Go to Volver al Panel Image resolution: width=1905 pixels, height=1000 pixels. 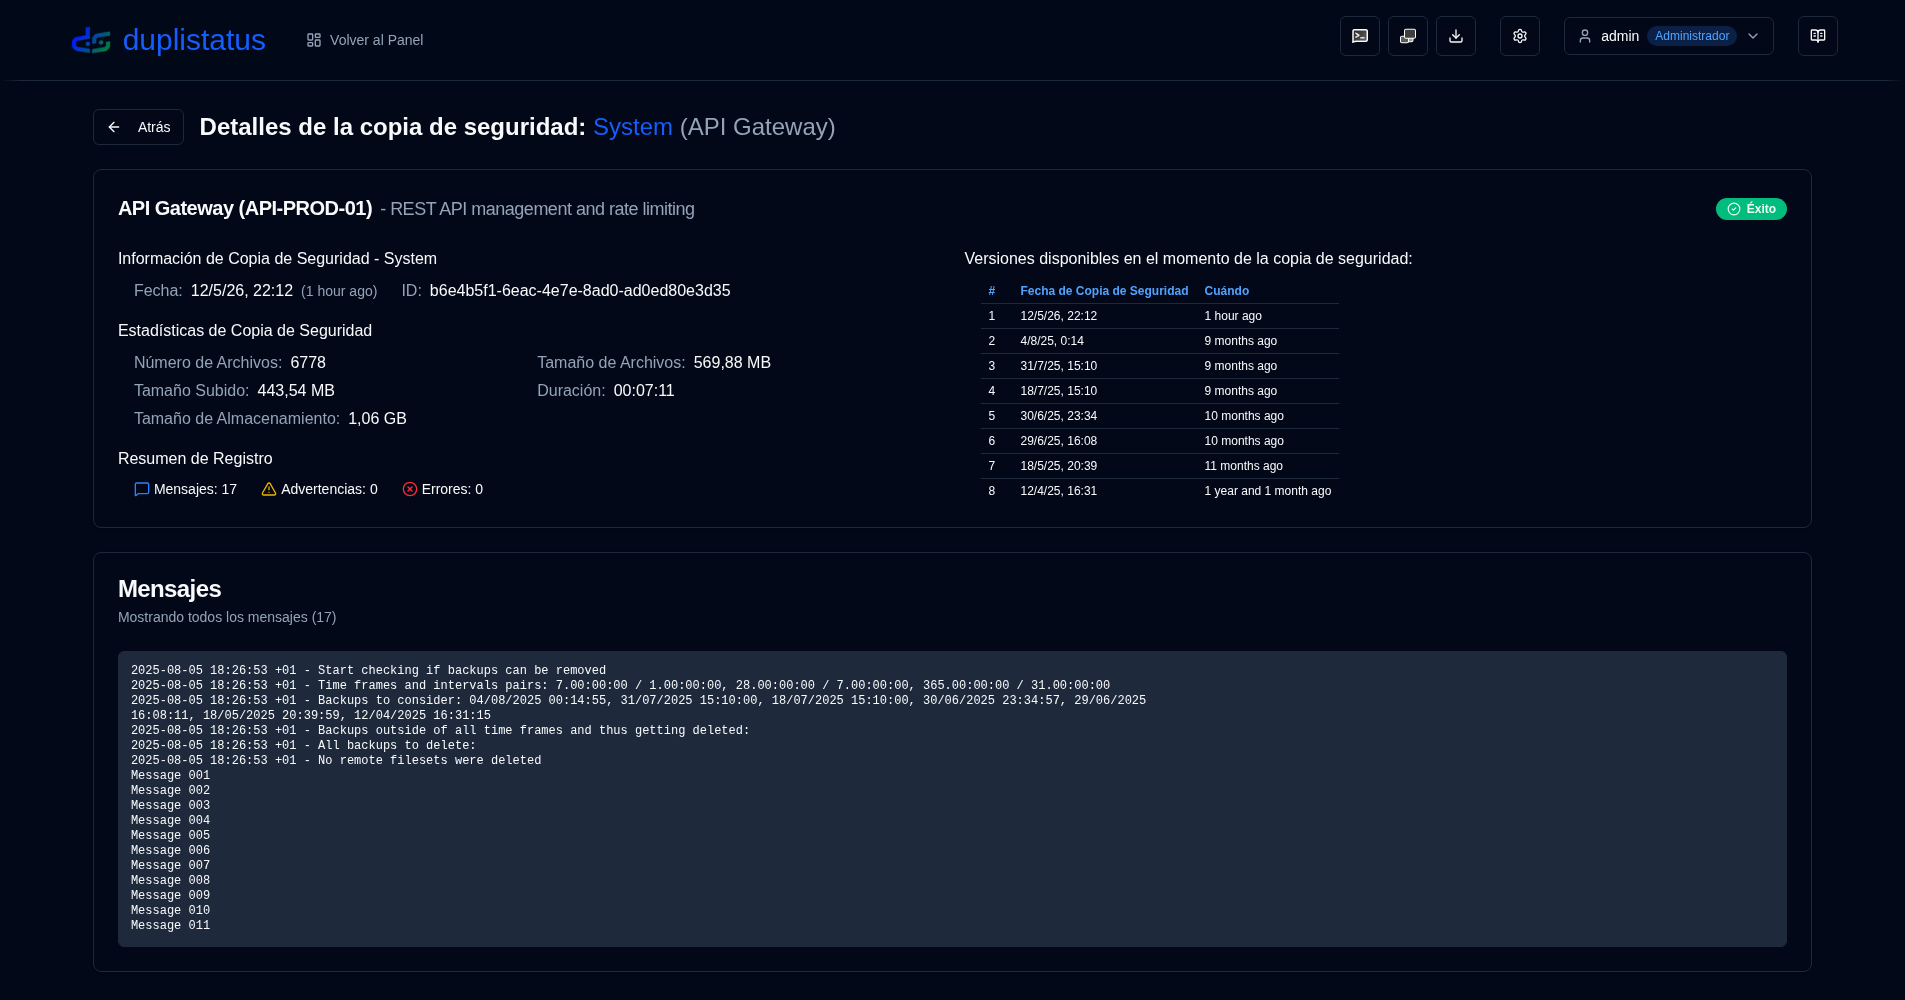[x=365, y=40]
